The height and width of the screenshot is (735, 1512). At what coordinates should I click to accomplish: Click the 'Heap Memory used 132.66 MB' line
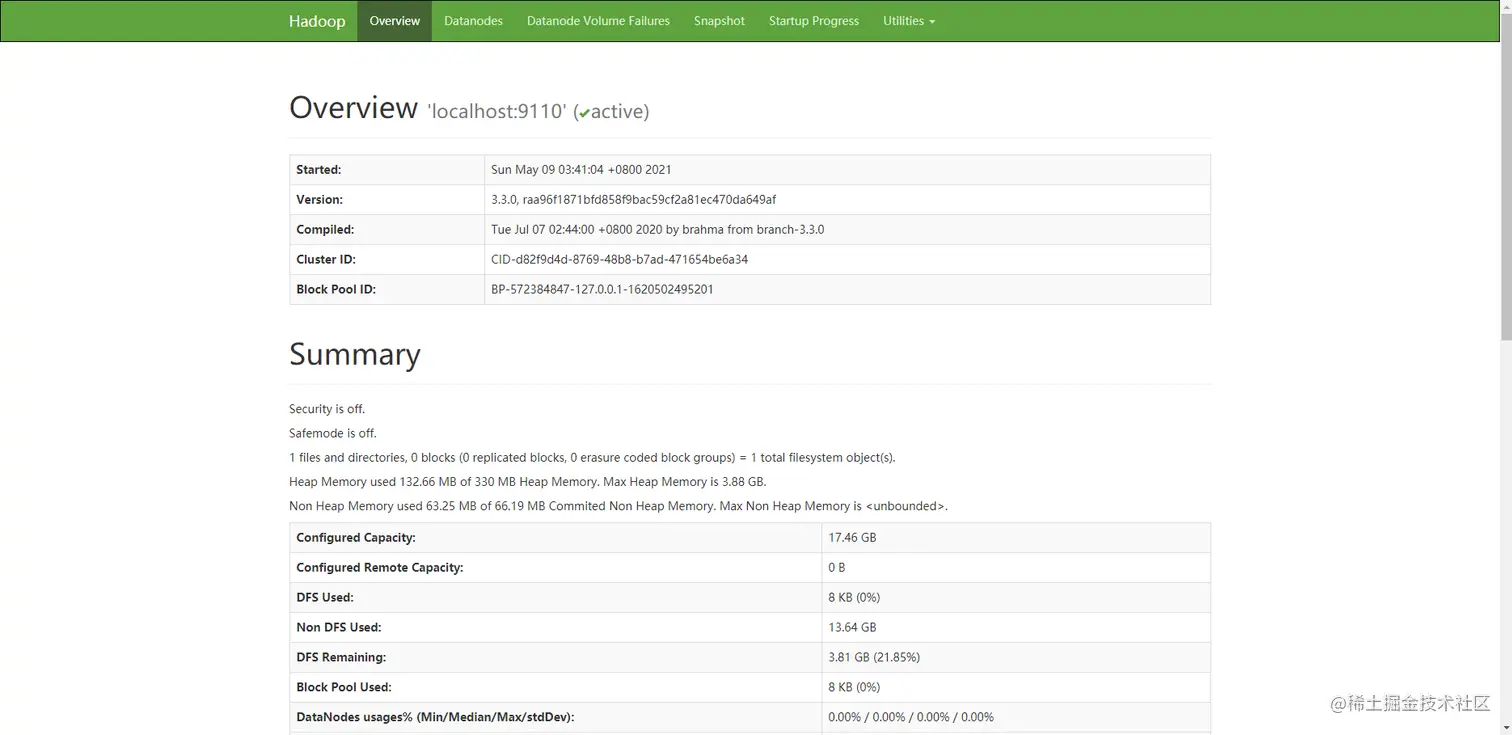tap(528, 482)
